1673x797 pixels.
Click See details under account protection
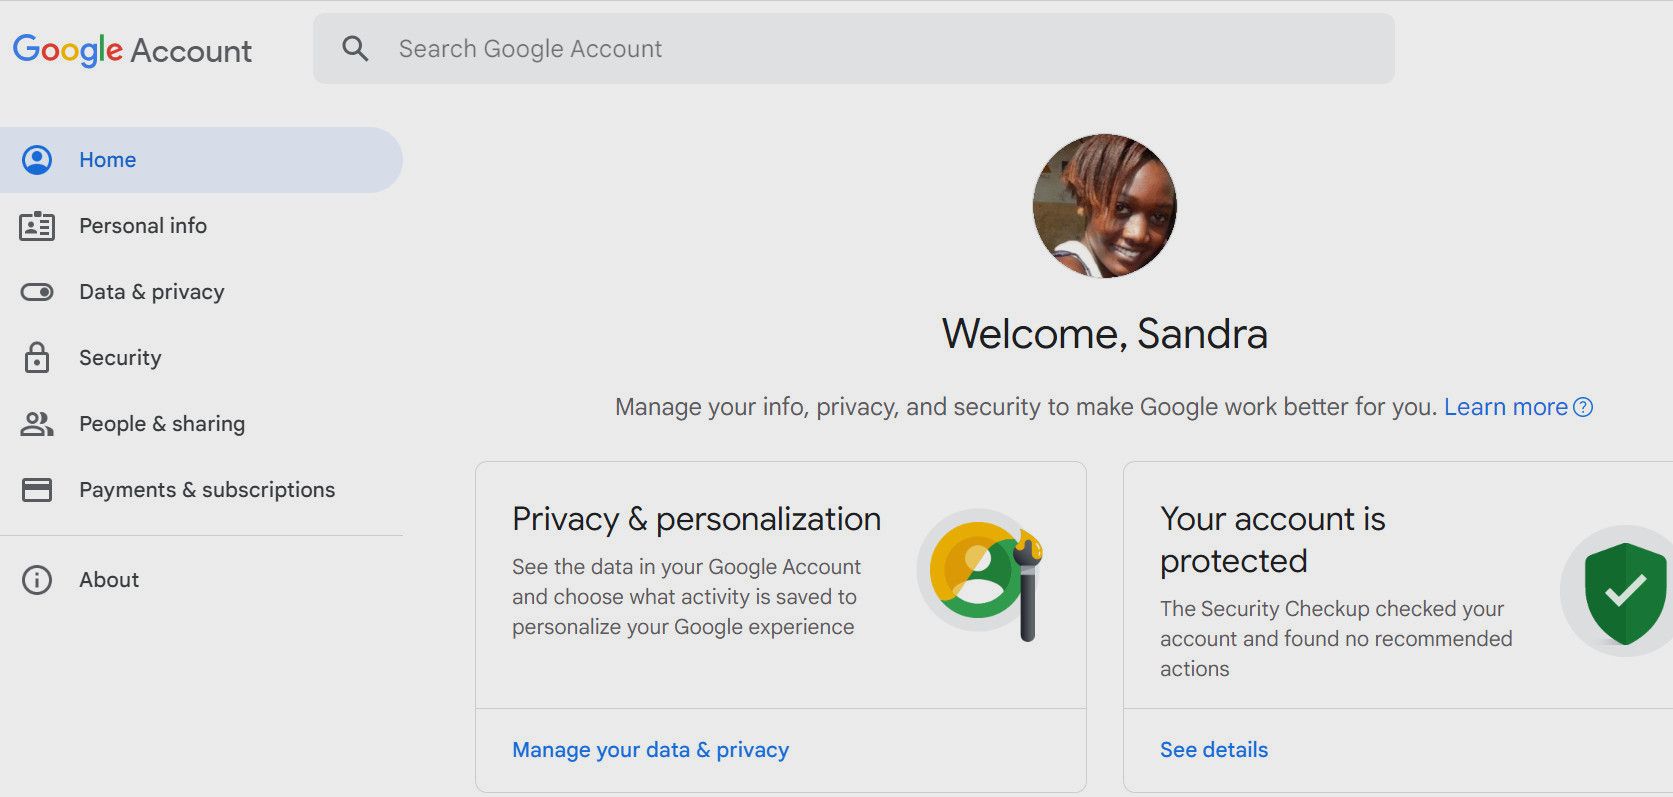click(1212, 749)
